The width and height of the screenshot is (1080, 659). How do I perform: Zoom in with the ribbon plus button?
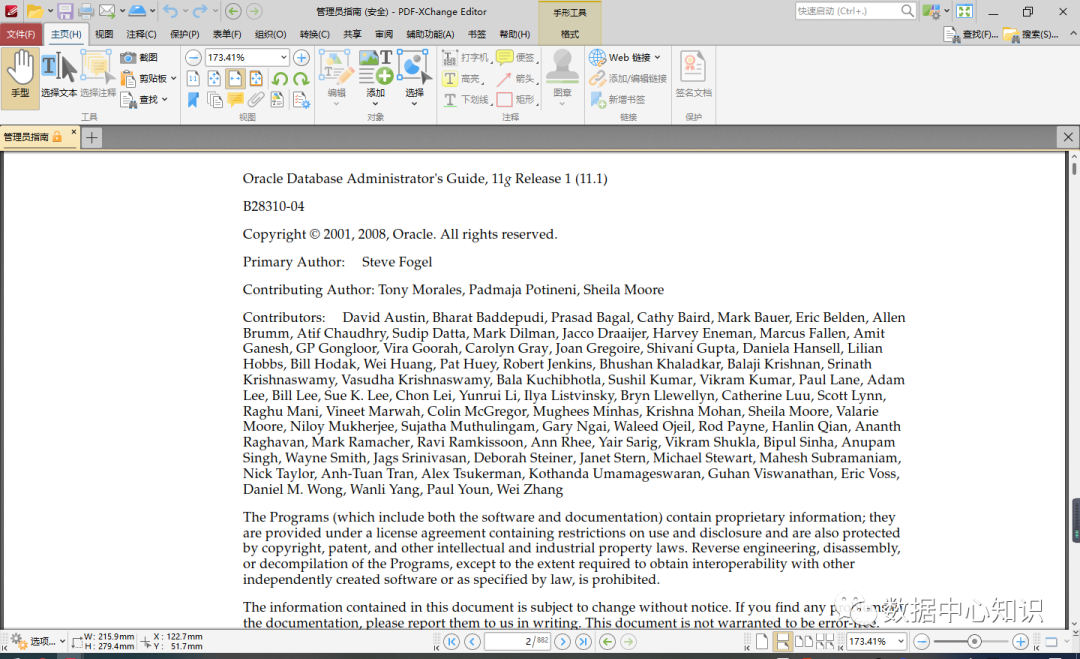[302, 58]
